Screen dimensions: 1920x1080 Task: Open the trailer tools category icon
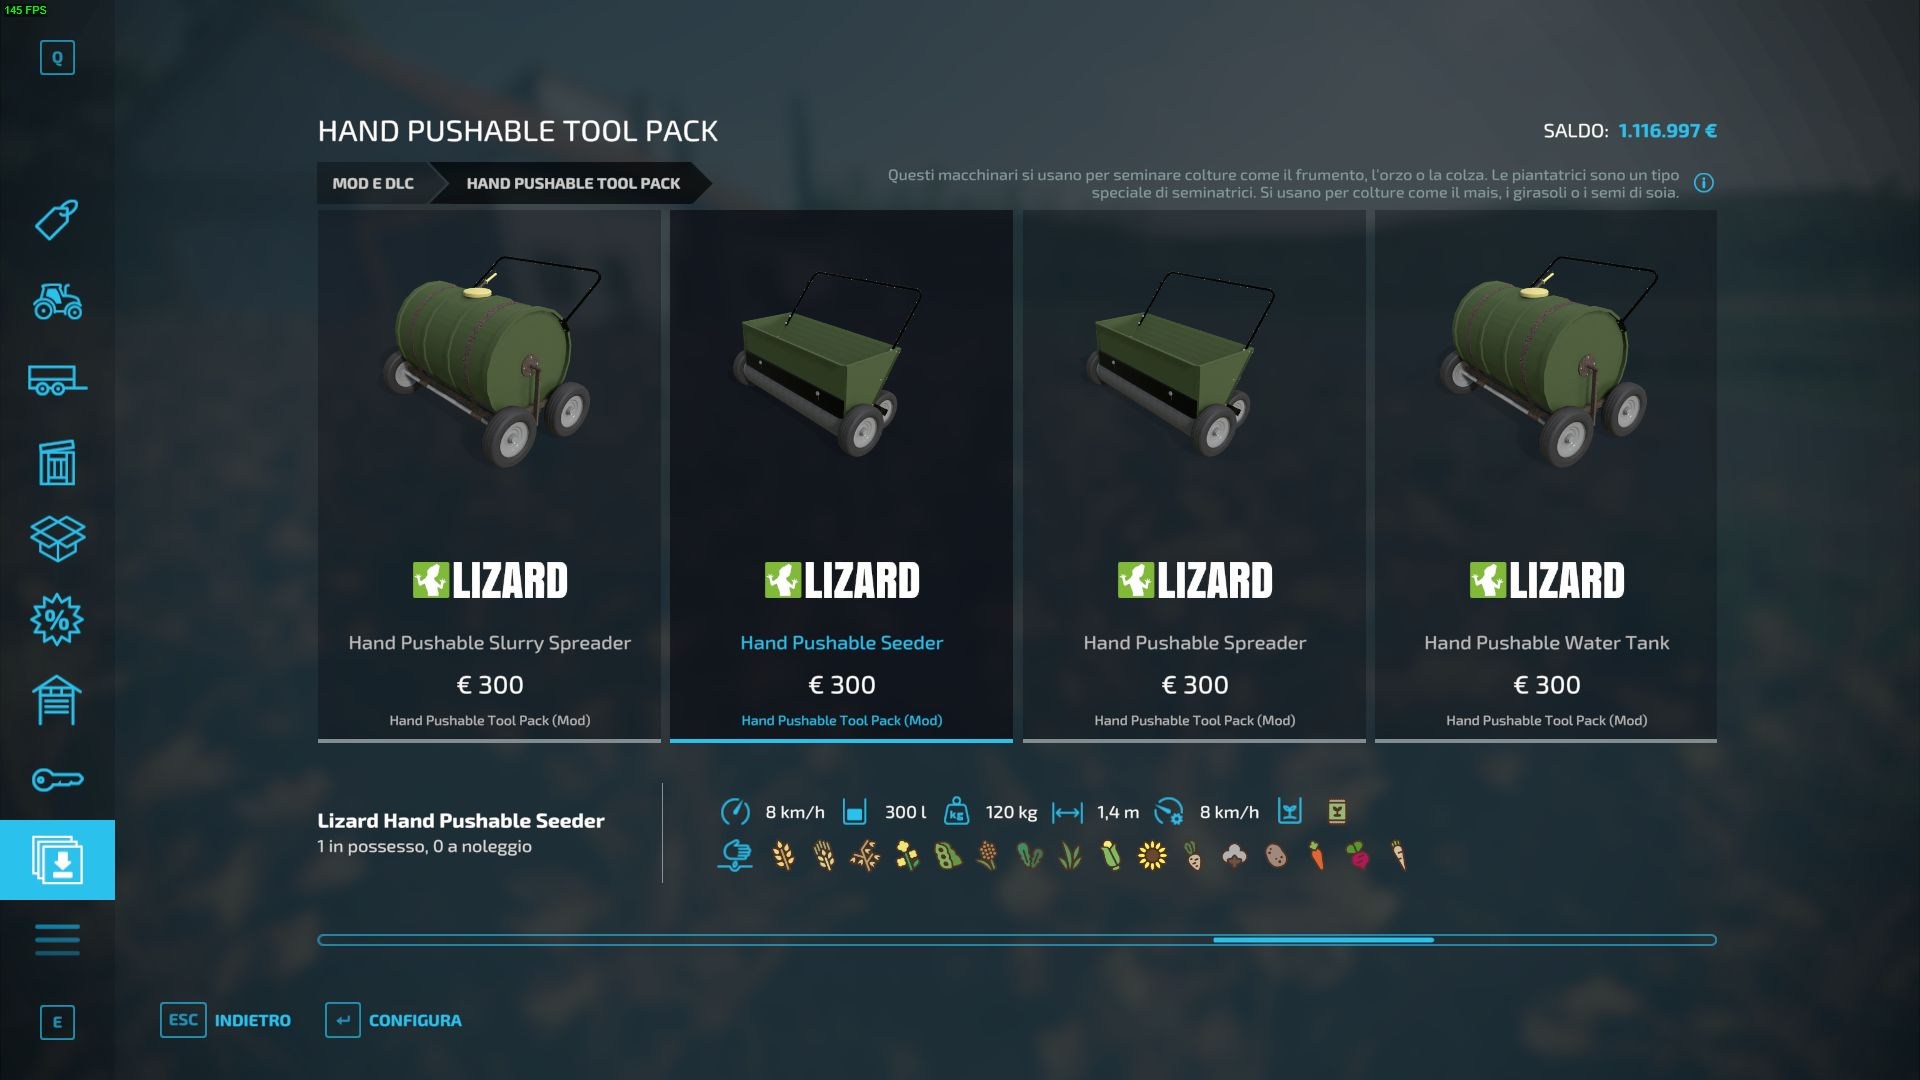click(x=57, y=380)
